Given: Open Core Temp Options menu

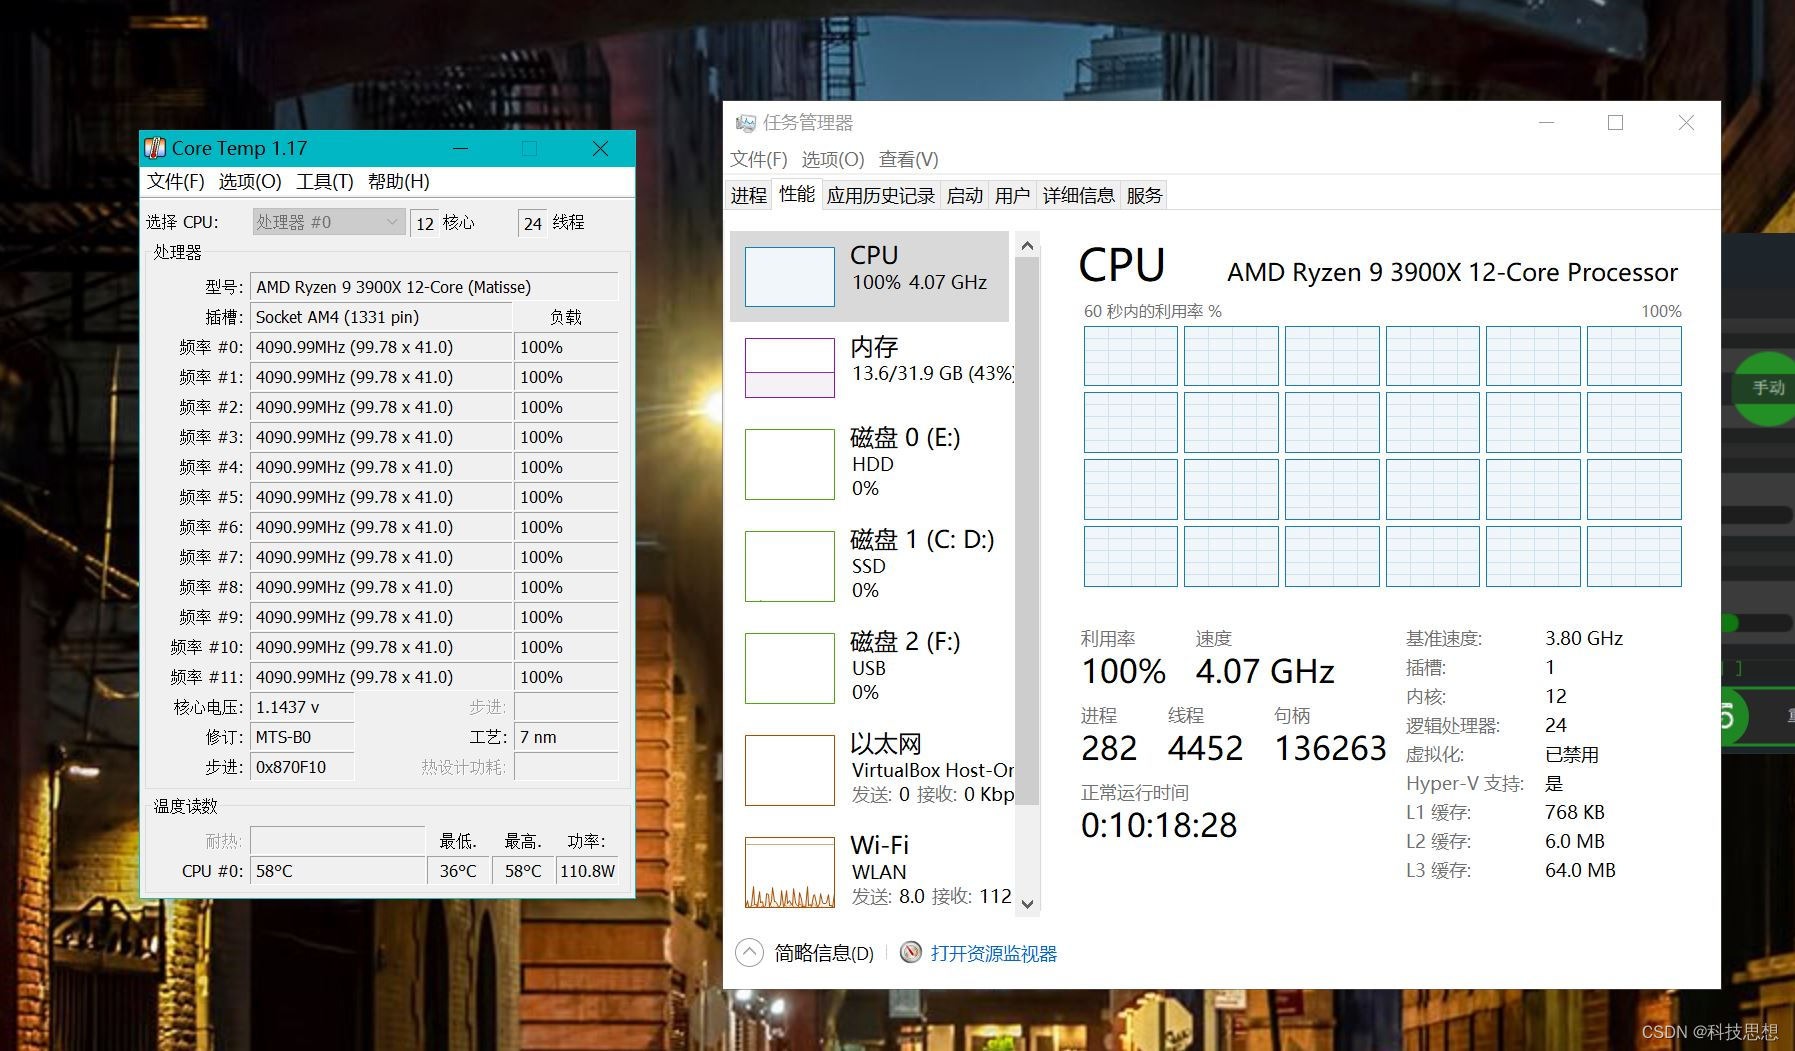Looking at the screenshot, I should tap(250, 181).
